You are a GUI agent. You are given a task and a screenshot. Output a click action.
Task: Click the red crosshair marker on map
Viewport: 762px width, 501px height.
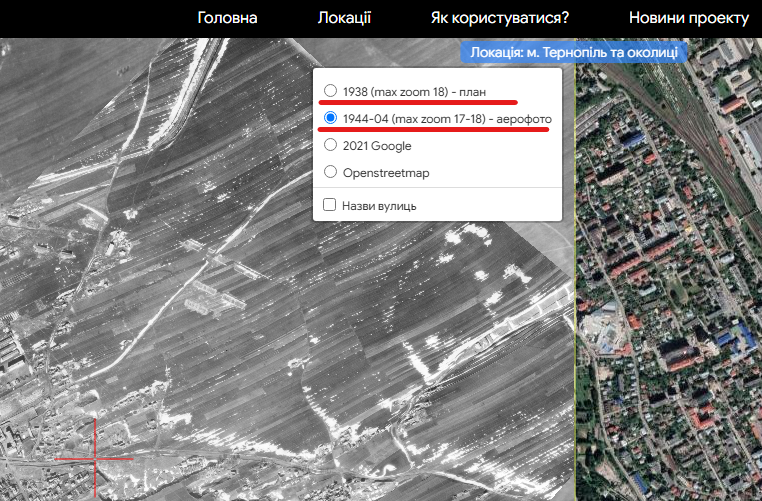pos(95,458)
